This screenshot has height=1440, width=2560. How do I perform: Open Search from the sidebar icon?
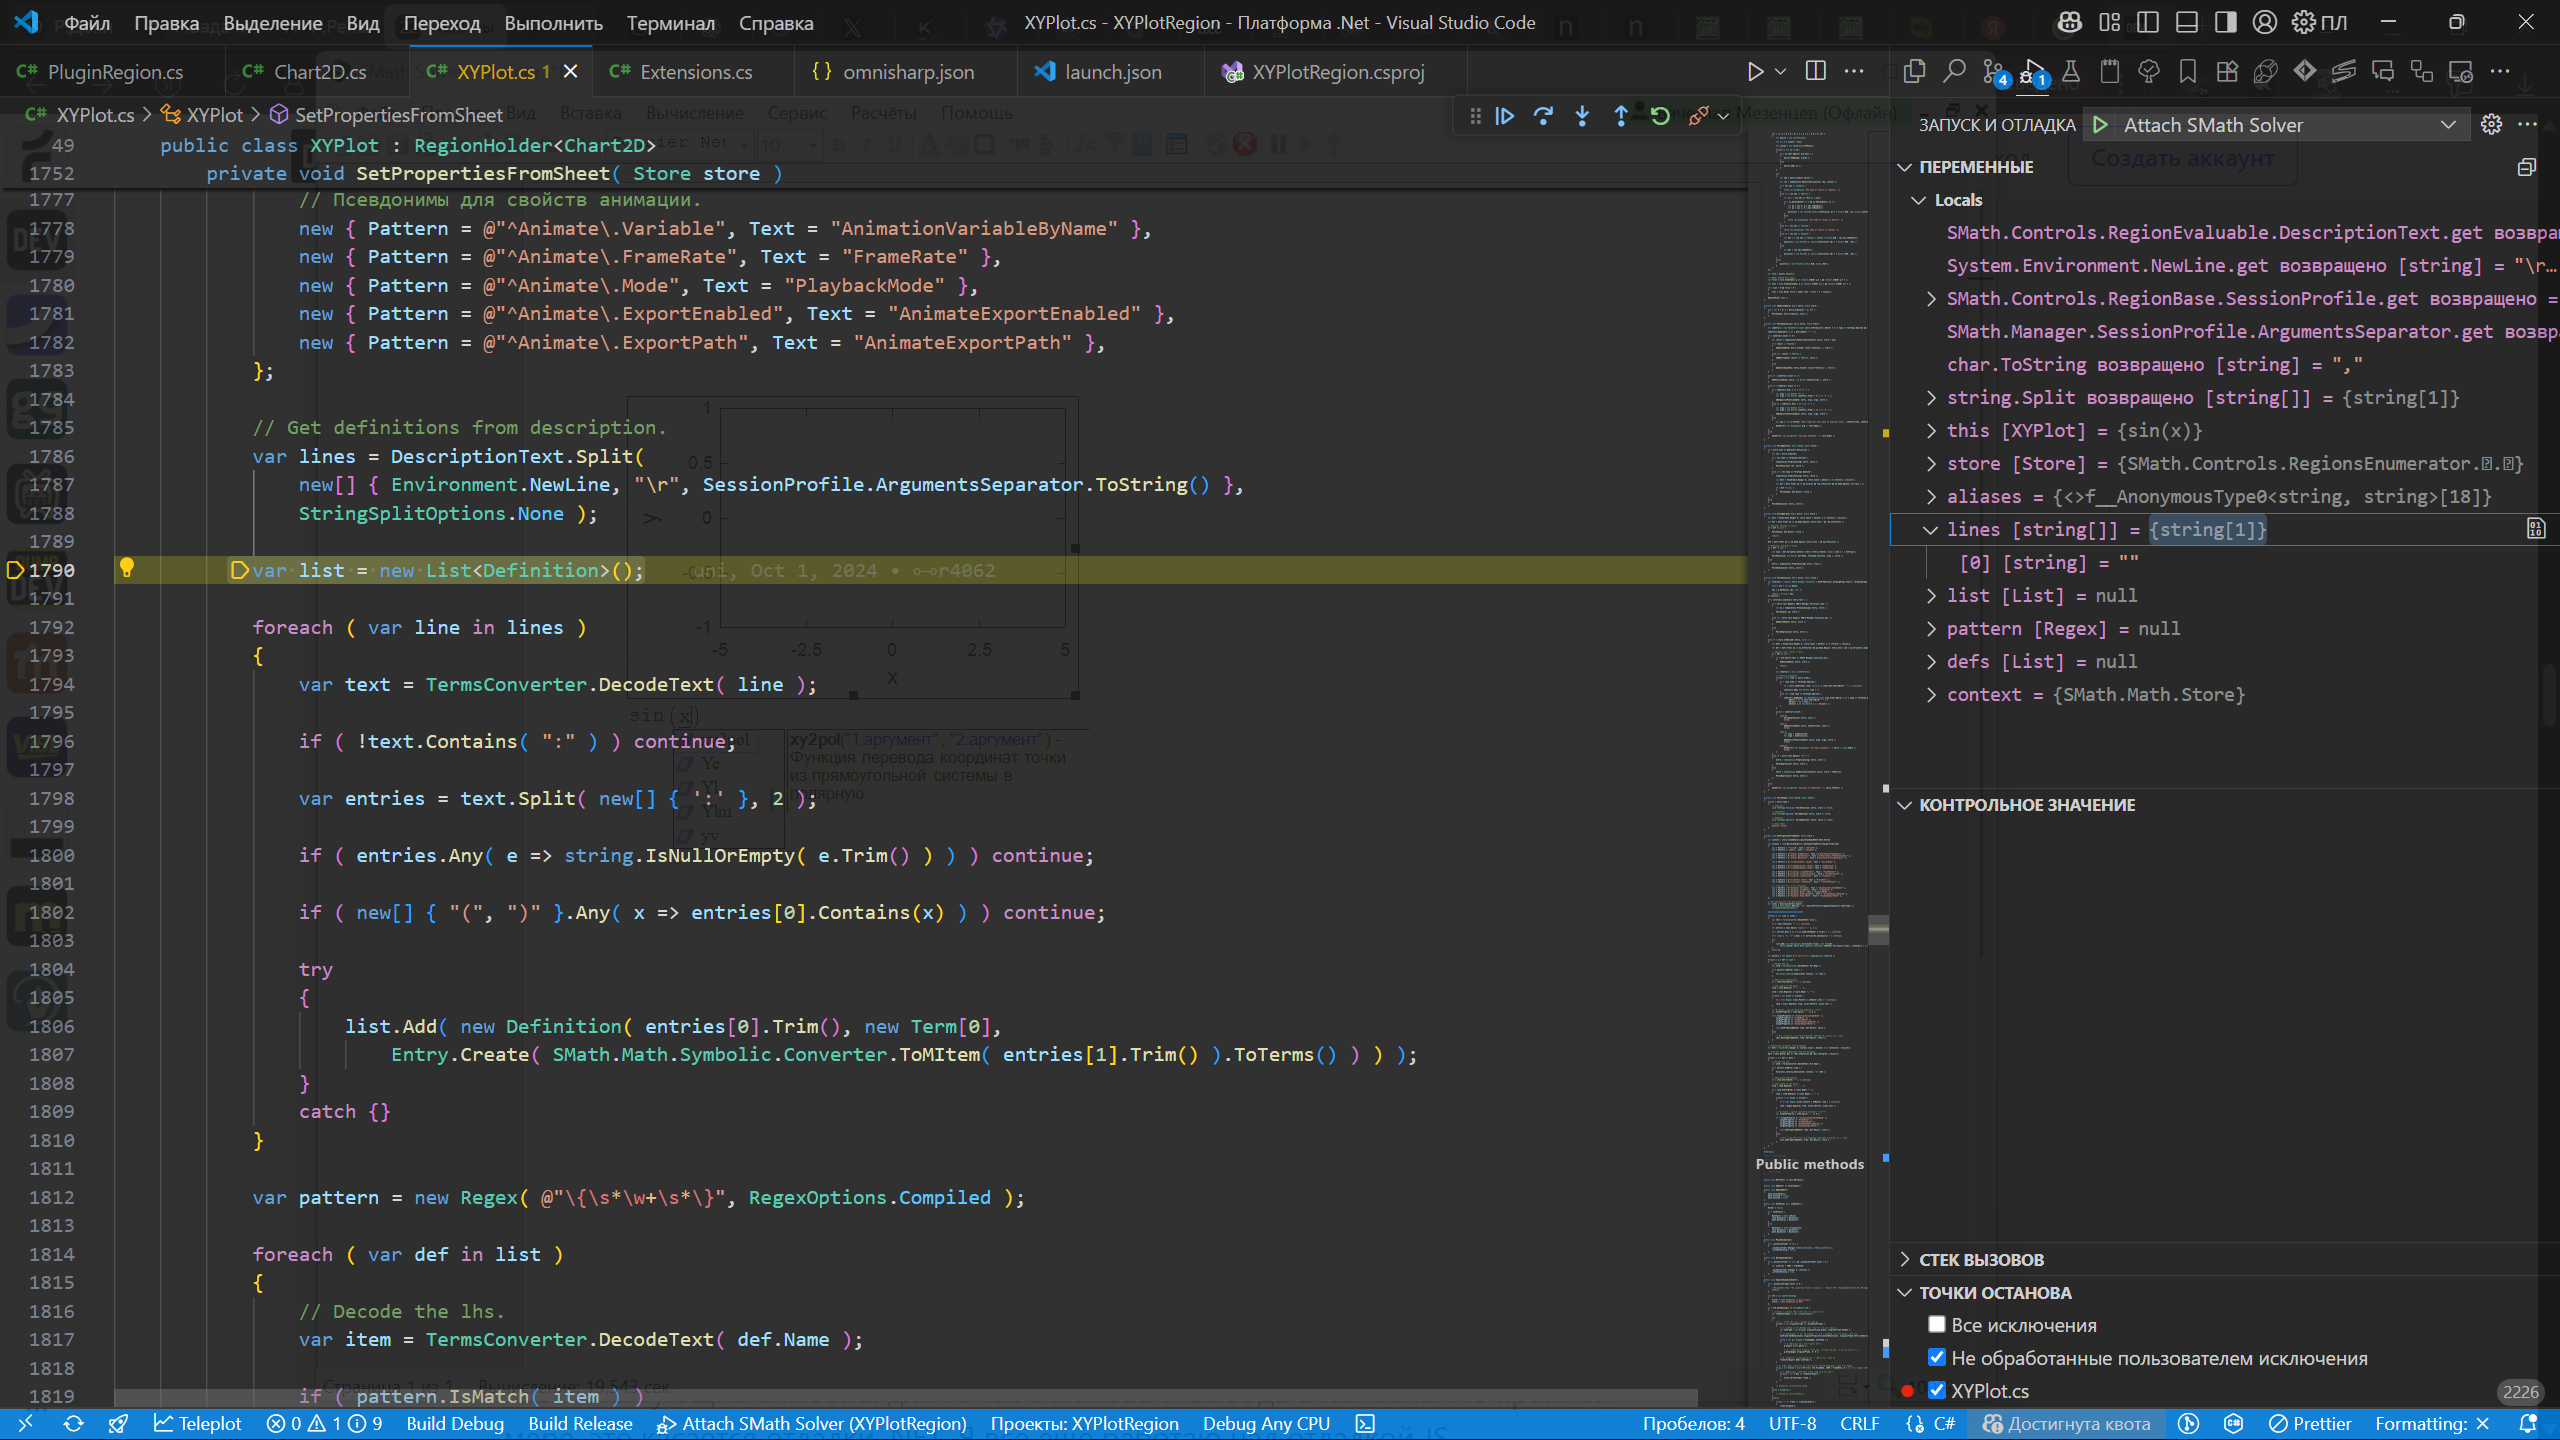[x=1953, y=71]
